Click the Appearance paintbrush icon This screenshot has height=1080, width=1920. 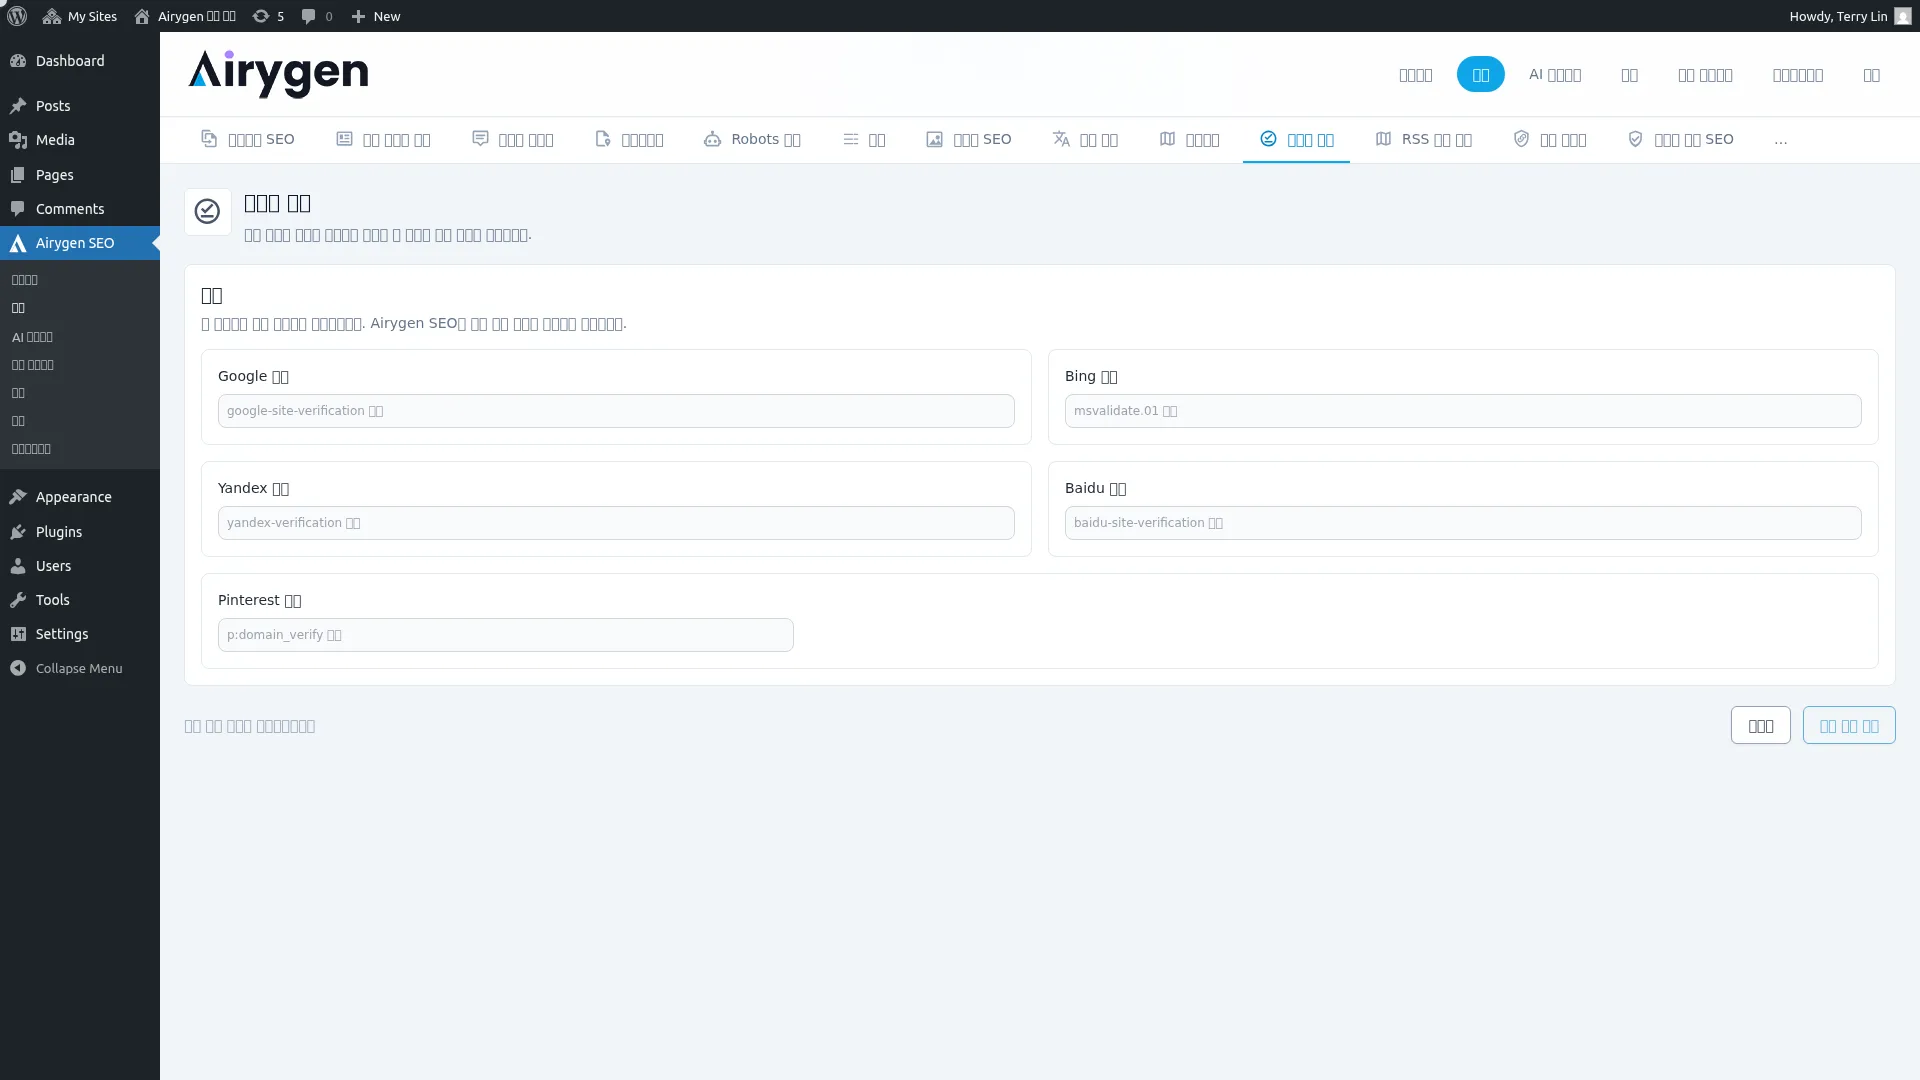click(18, 497)
